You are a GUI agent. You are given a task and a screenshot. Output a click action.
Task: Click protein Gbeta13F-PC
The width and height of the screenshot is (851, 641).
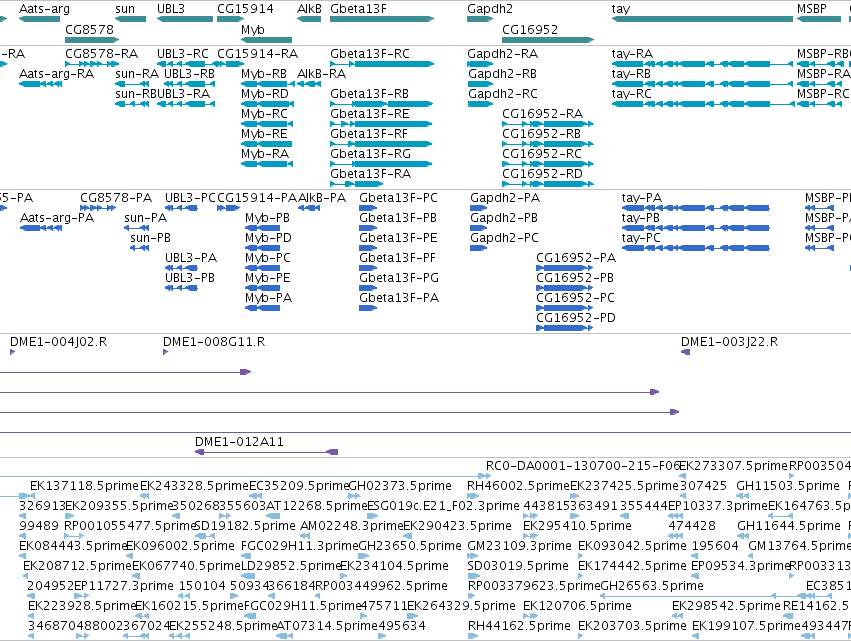coord(398,198)
